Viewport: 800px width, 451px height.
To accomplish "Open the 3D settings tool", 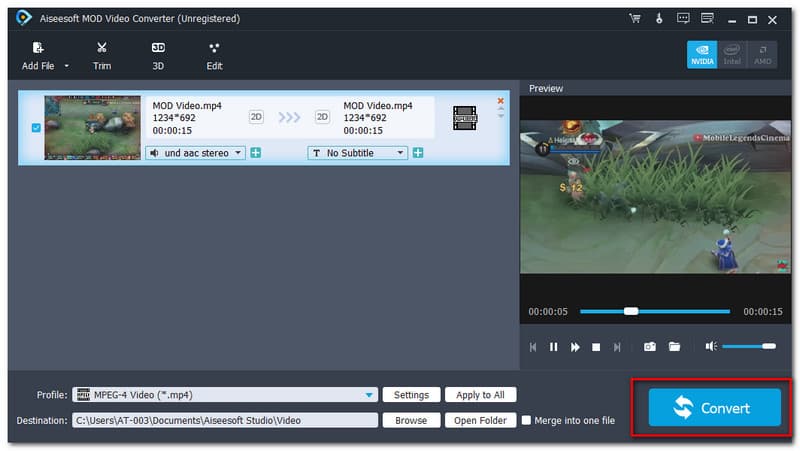I will 158,55.
